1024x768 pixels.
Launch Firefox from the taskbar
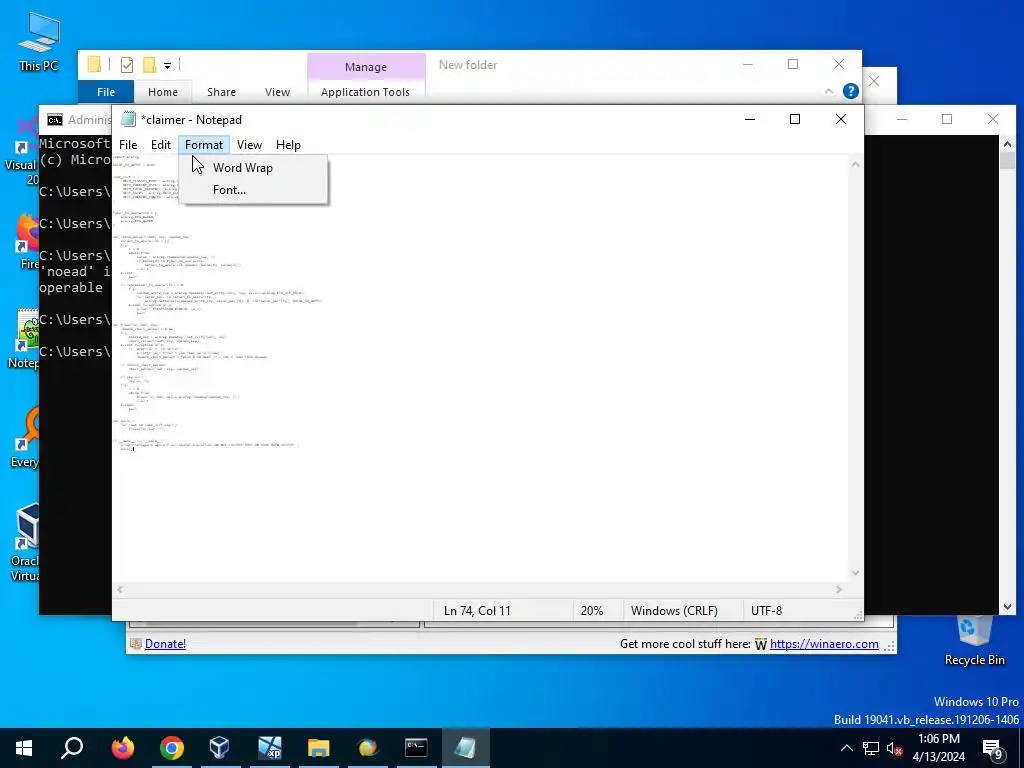[123, 748]
